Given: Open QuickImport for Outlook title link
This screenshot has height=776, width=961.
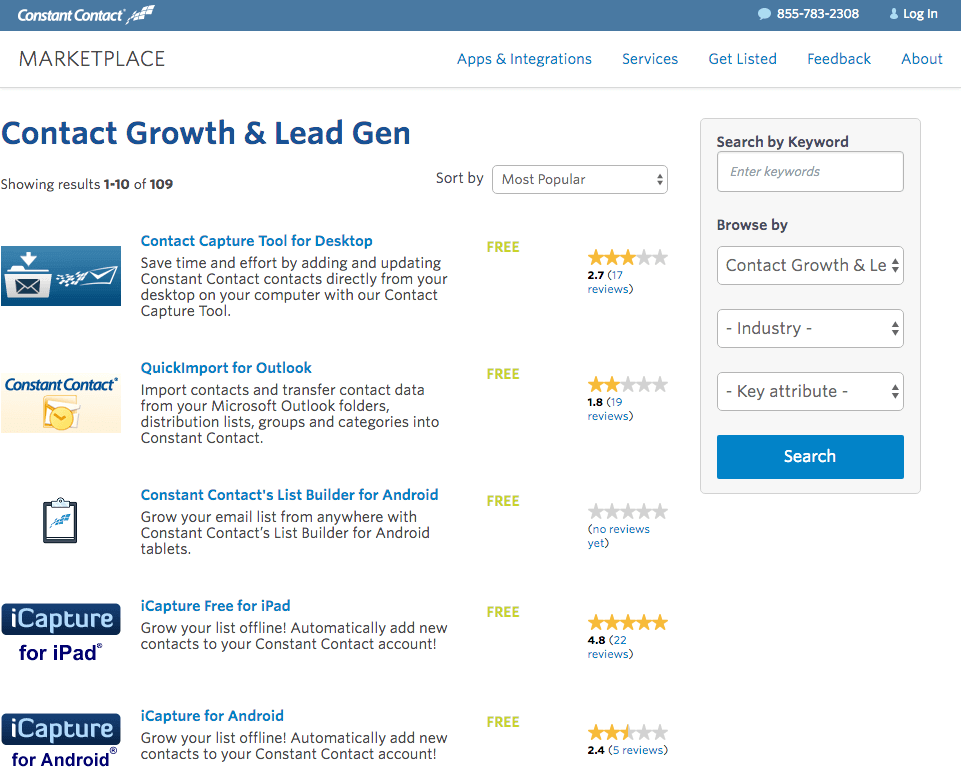Looking at the screenshot, I should (x=226, y=368).
